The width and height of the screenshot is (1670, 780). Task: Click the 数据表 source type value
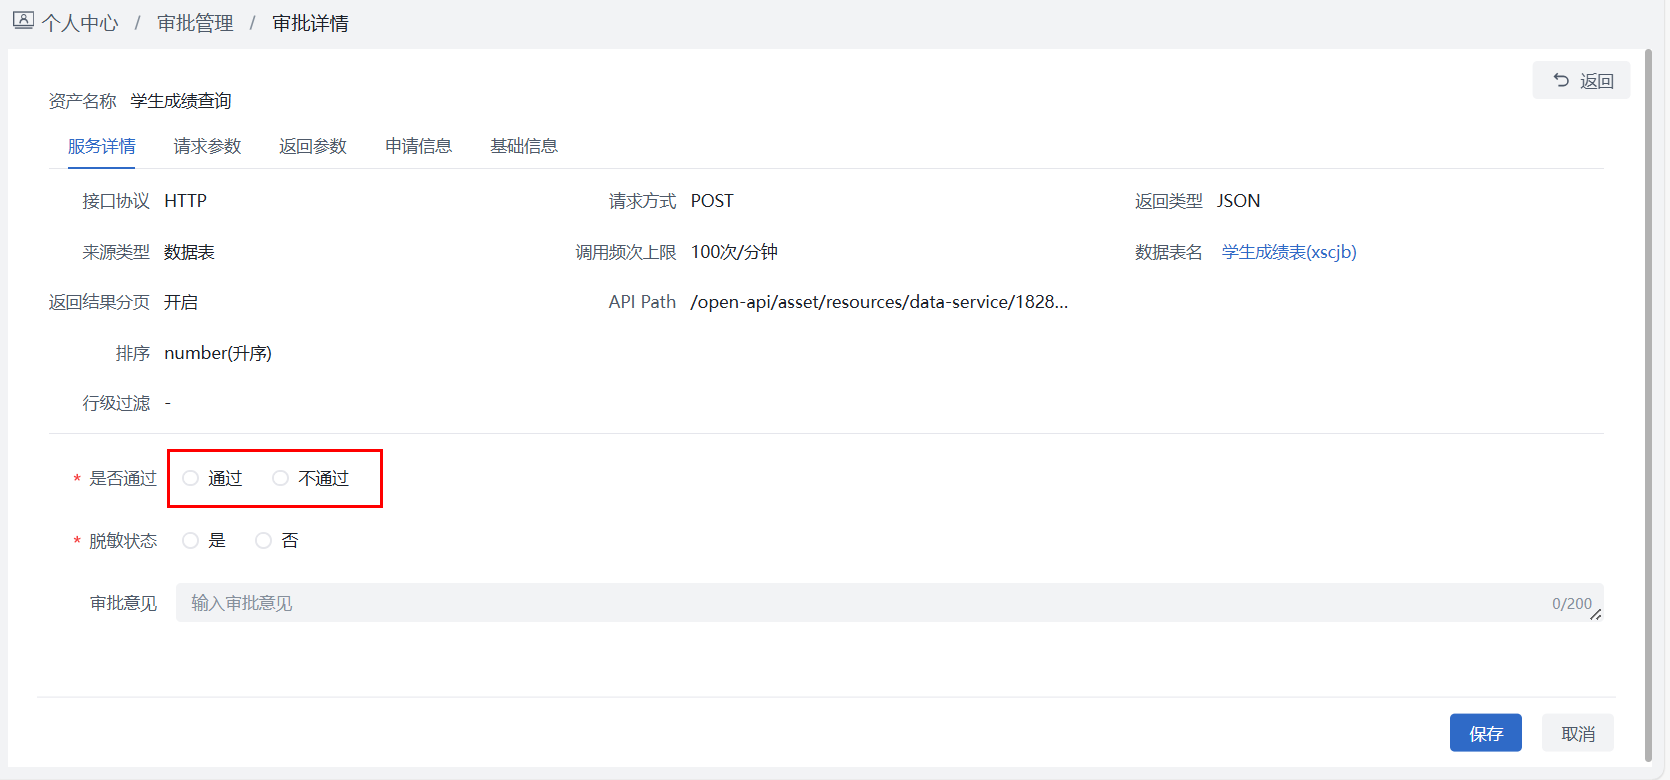(x=189, y=252)
